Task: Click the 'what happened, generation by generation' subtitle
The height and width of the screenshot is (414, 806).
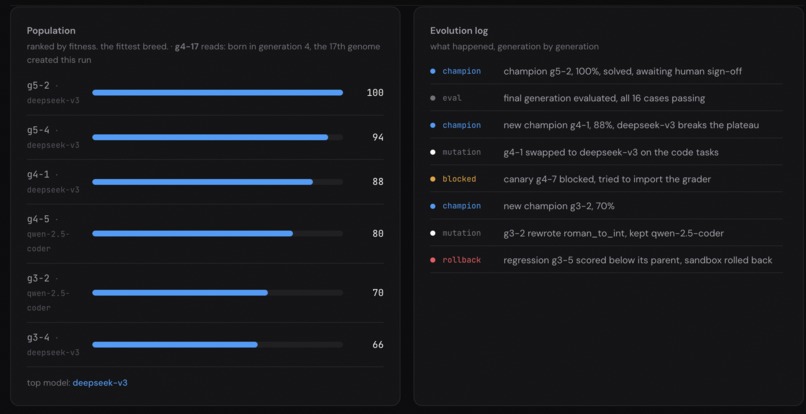Action: [x=514, y=47]
